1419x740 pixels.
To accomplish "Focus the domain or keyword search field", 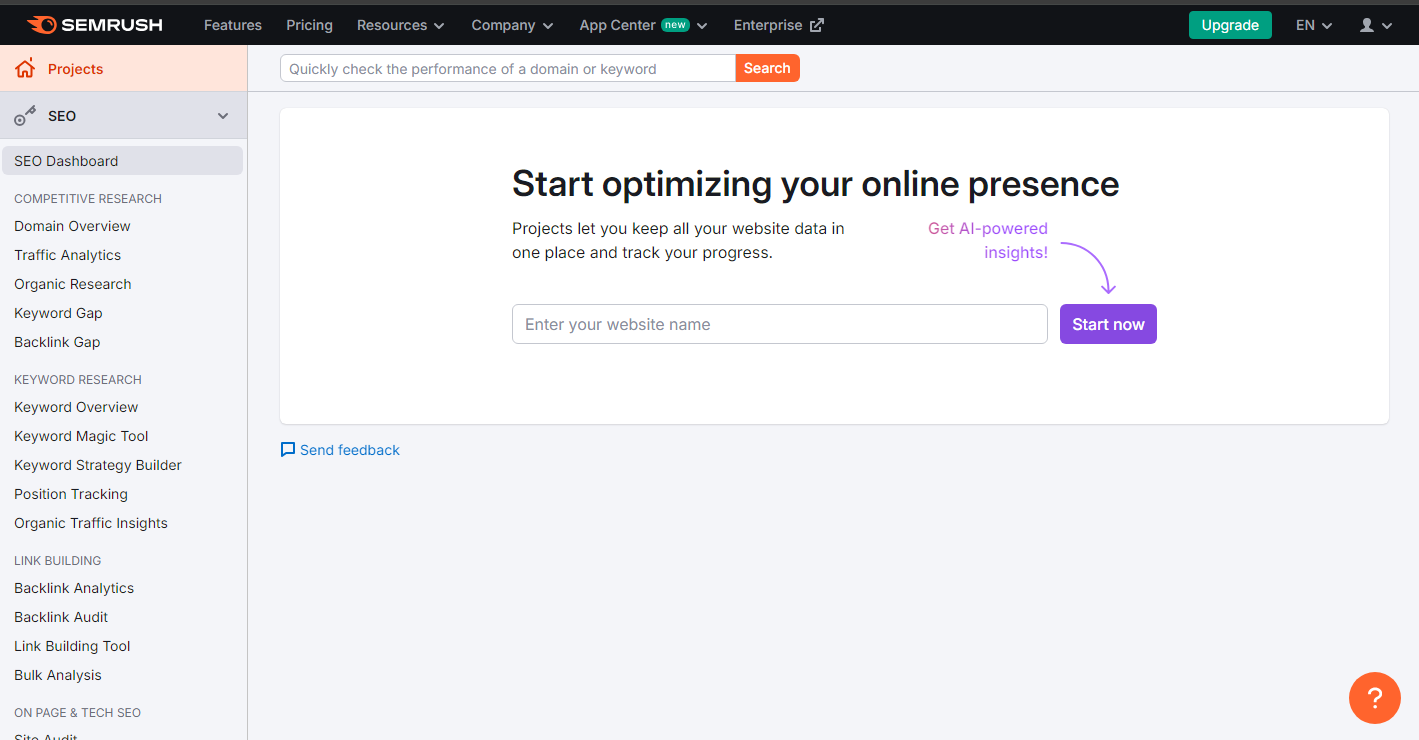I will coord(508,68).
